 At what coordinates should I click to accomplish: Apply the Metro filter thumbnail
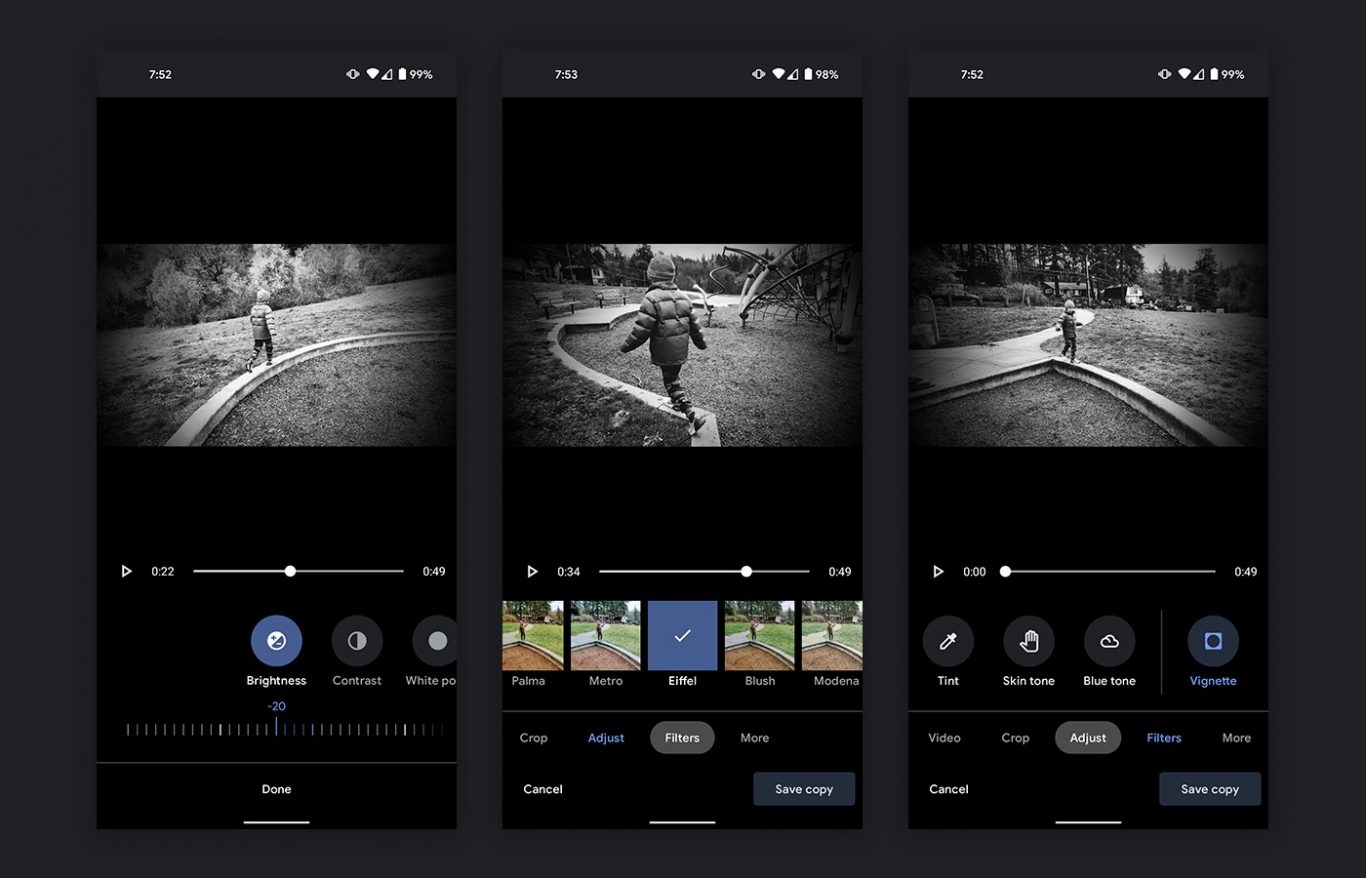click(x=606, y=635)
